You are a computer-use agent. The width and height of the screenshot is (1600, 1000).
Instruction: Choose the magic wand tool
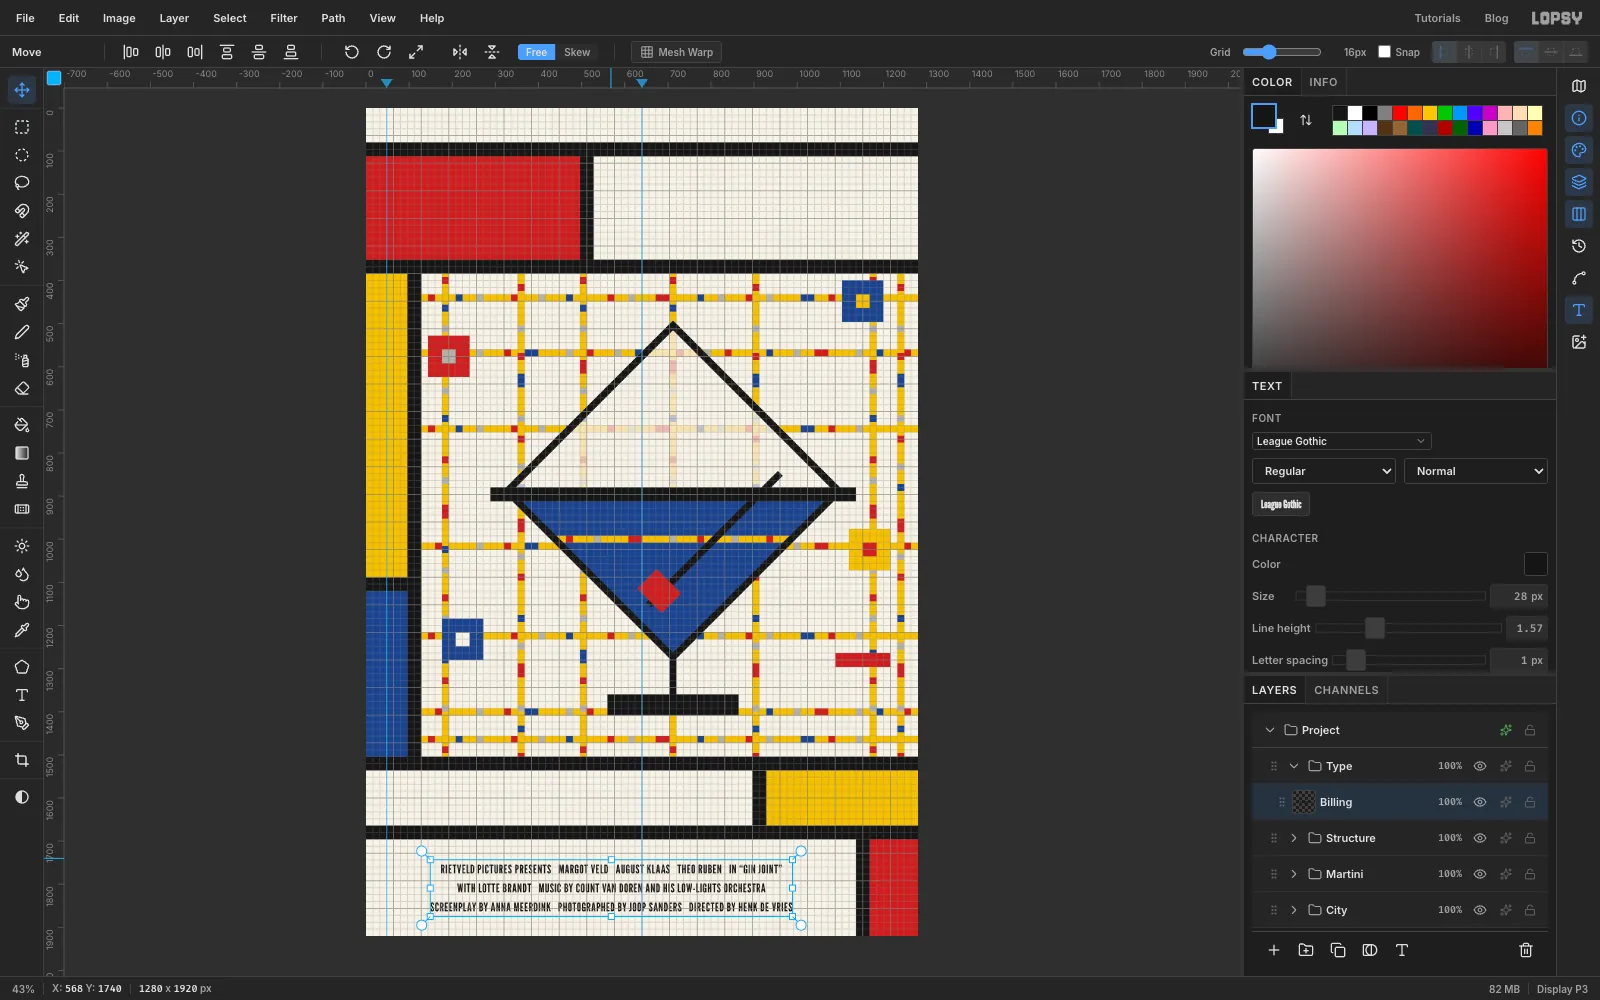22,239
